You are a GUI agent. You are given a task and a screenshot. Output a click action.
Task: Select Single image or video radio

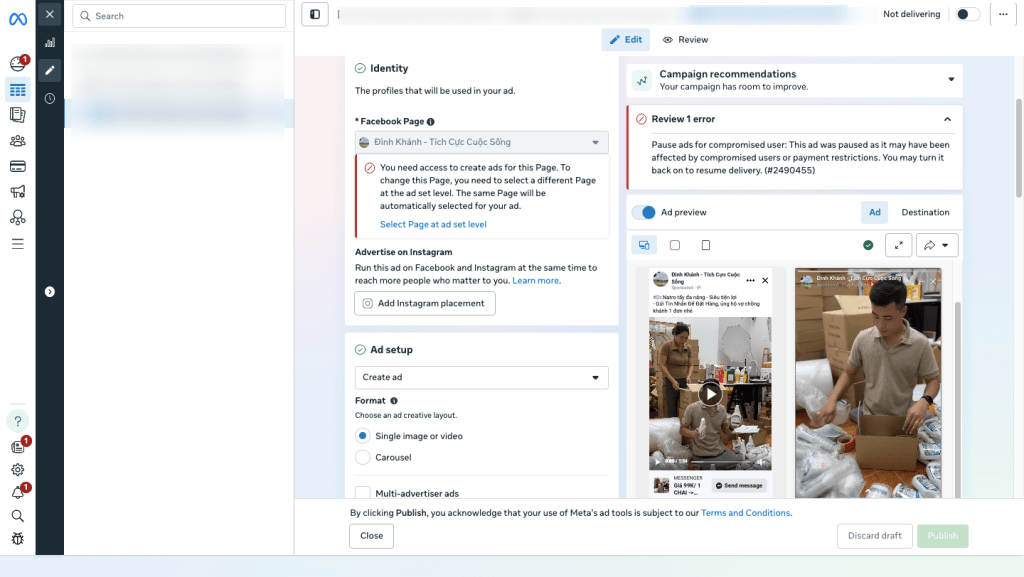tap(362, 436)
